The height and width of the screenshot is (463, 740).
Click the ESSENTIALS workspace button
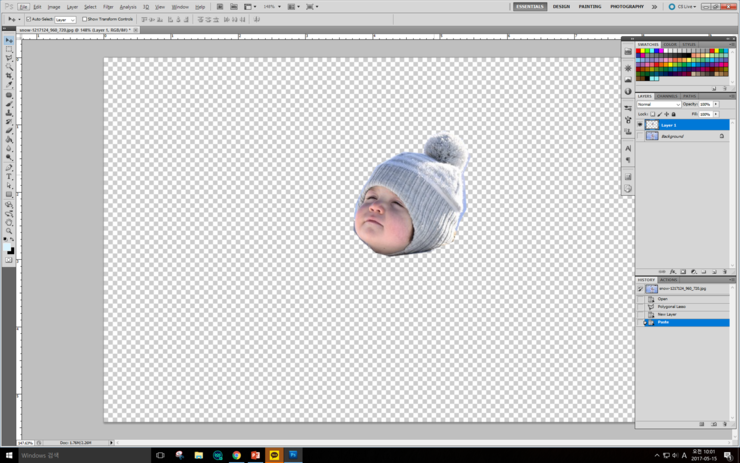click(530, 7)
